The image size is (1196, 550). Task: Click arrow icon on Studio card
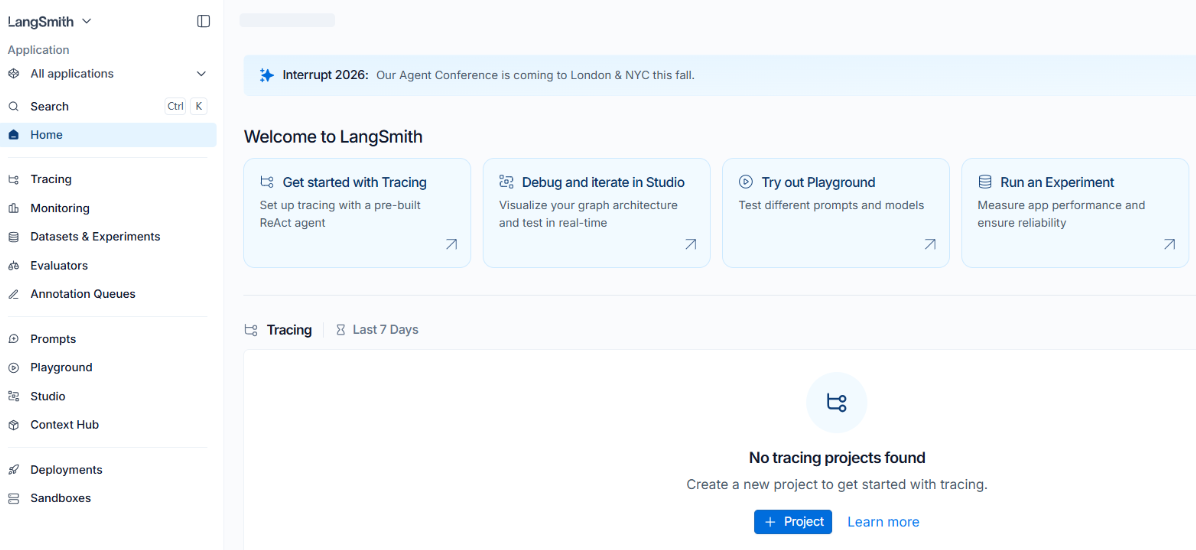[x=690, y=244]
